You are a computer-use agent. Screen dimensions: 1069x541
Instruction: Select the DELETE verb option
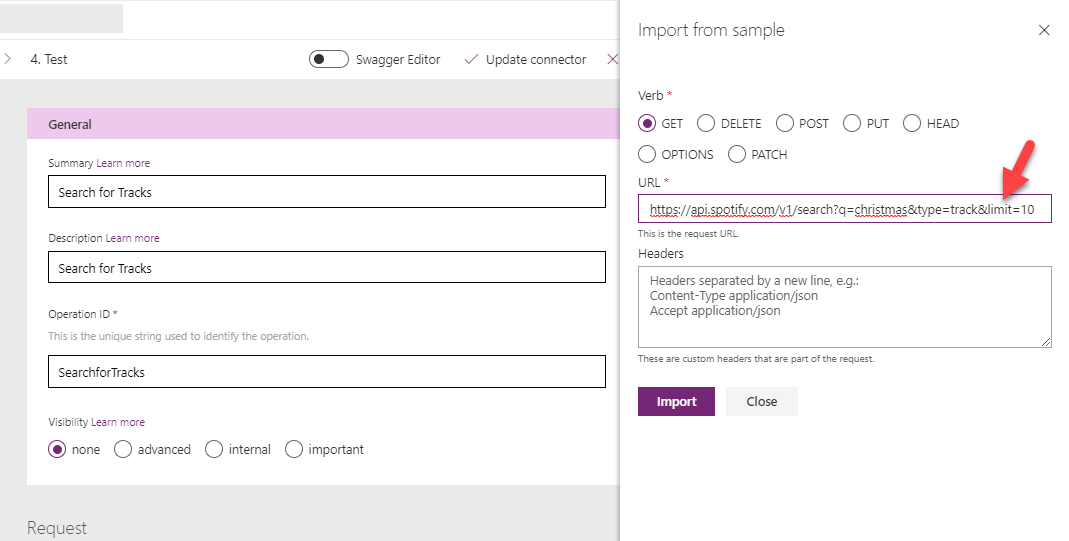click(x=706, y=124)
